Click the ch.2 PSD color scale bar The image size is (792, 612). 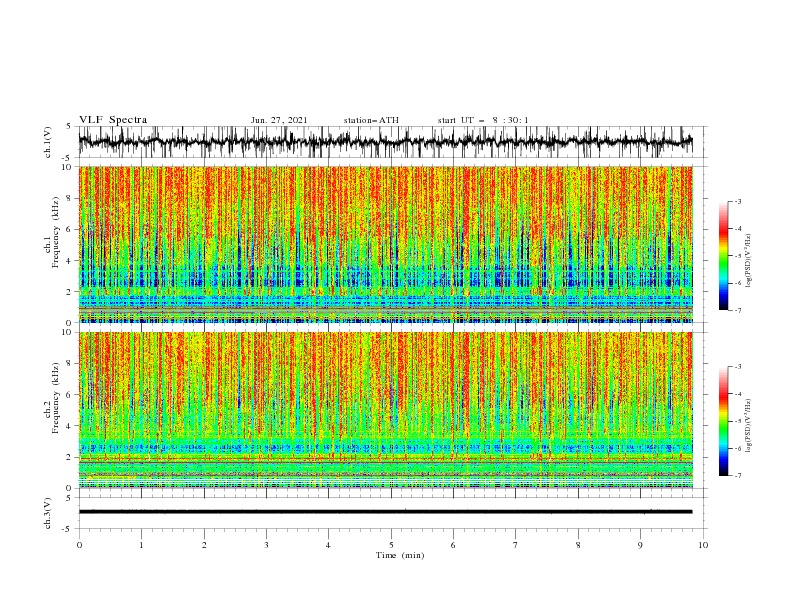tap(723, 421)
